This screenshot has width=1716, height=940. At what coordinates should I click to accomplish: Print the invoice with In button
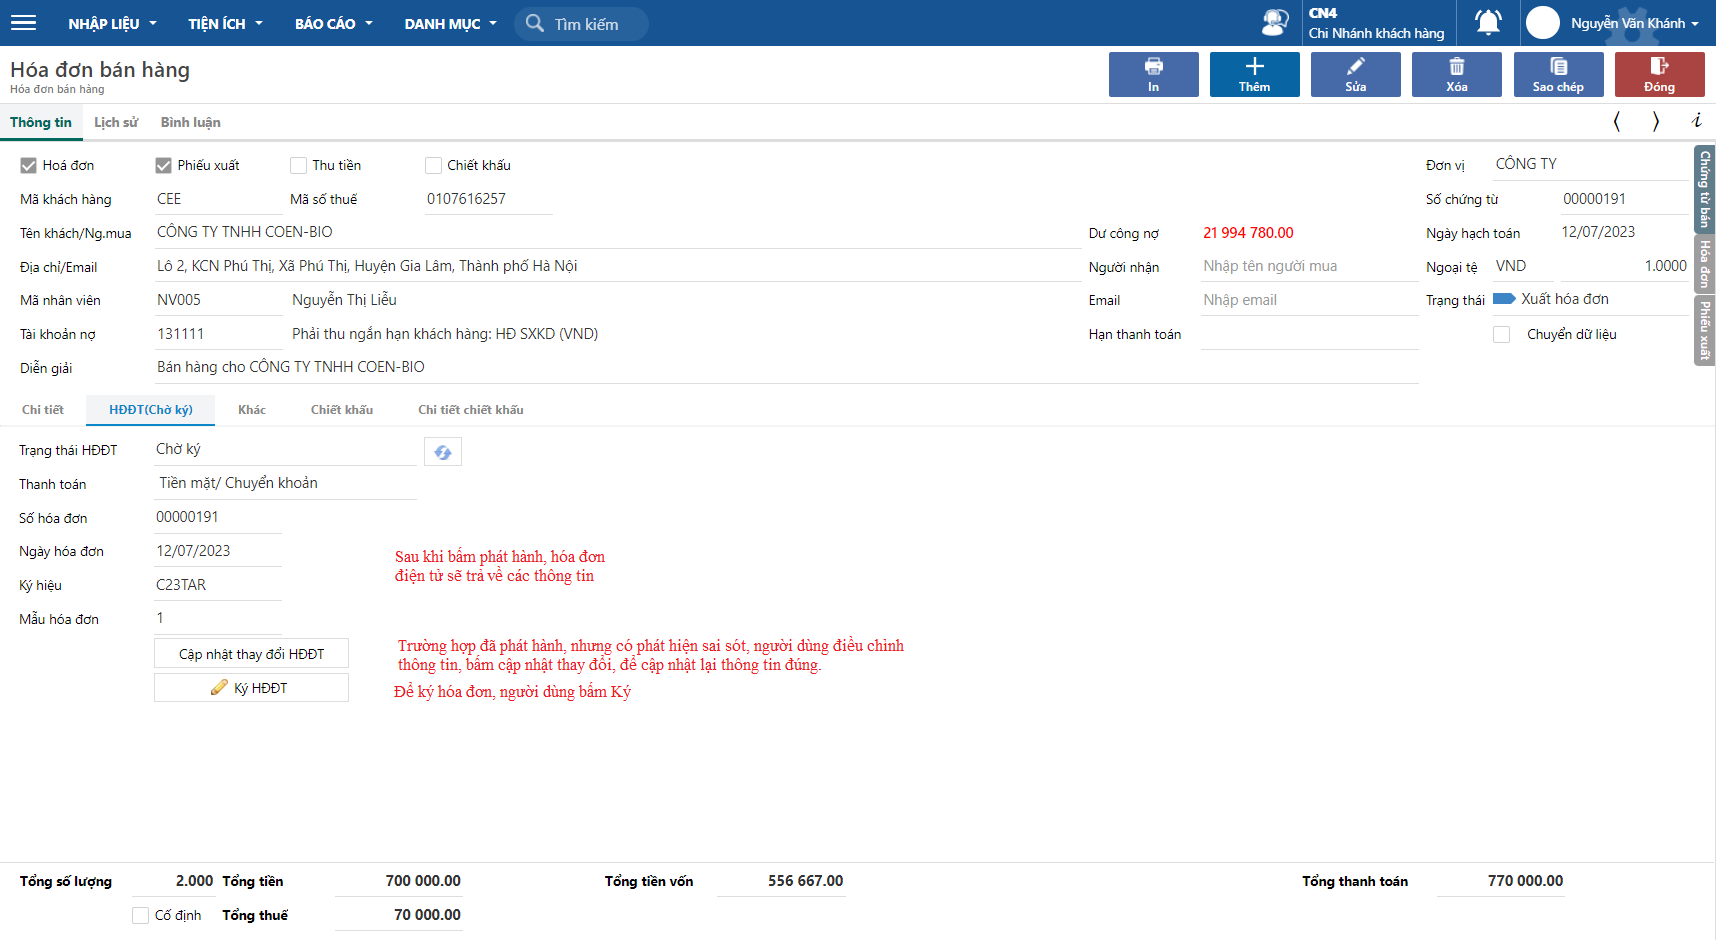coord(1153,75)
